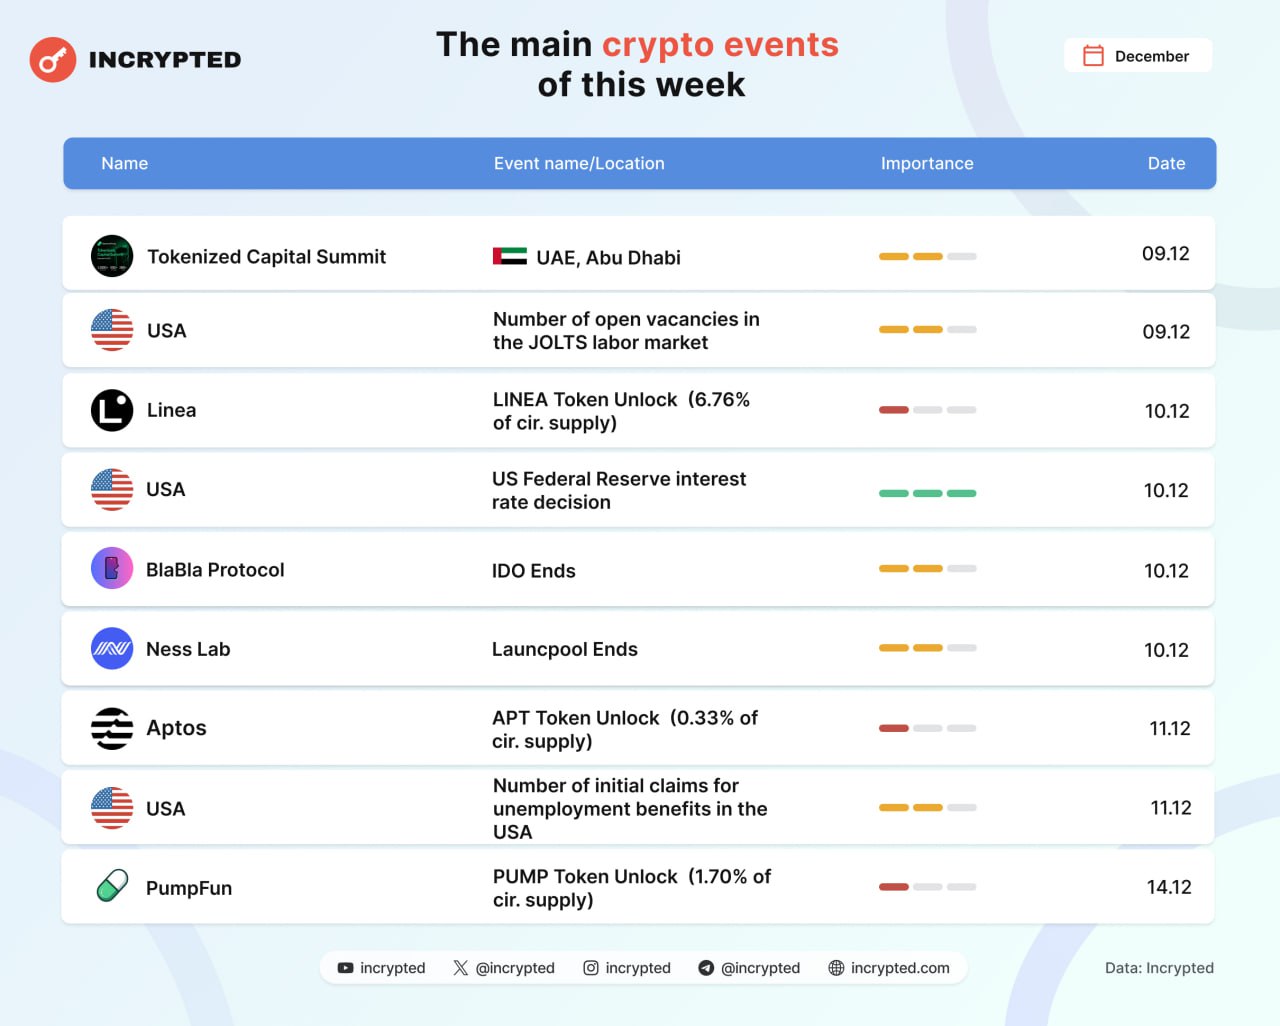Open the incrypted YouTube link
This screenshot has width=1280, height=1026.
381,968
